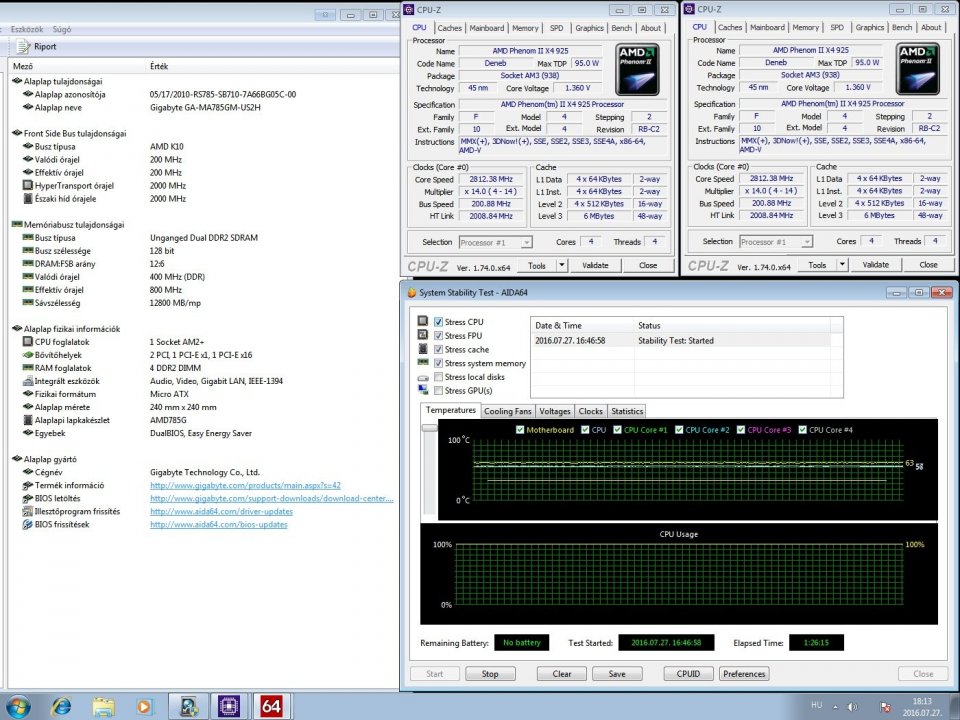
Task: Open Windows Explorer folder taskbar icon
Action: (x=103, y=707)
